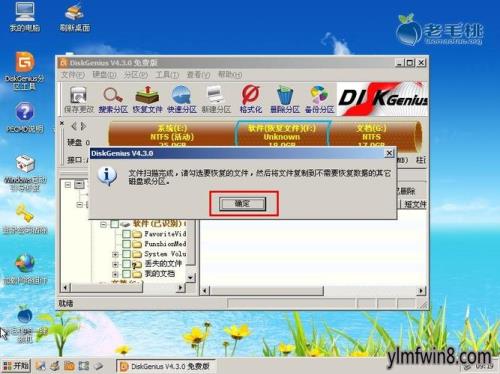Click the 确定 button in the dialog
This screenshot has height=374, width=500.
[242, 204]
